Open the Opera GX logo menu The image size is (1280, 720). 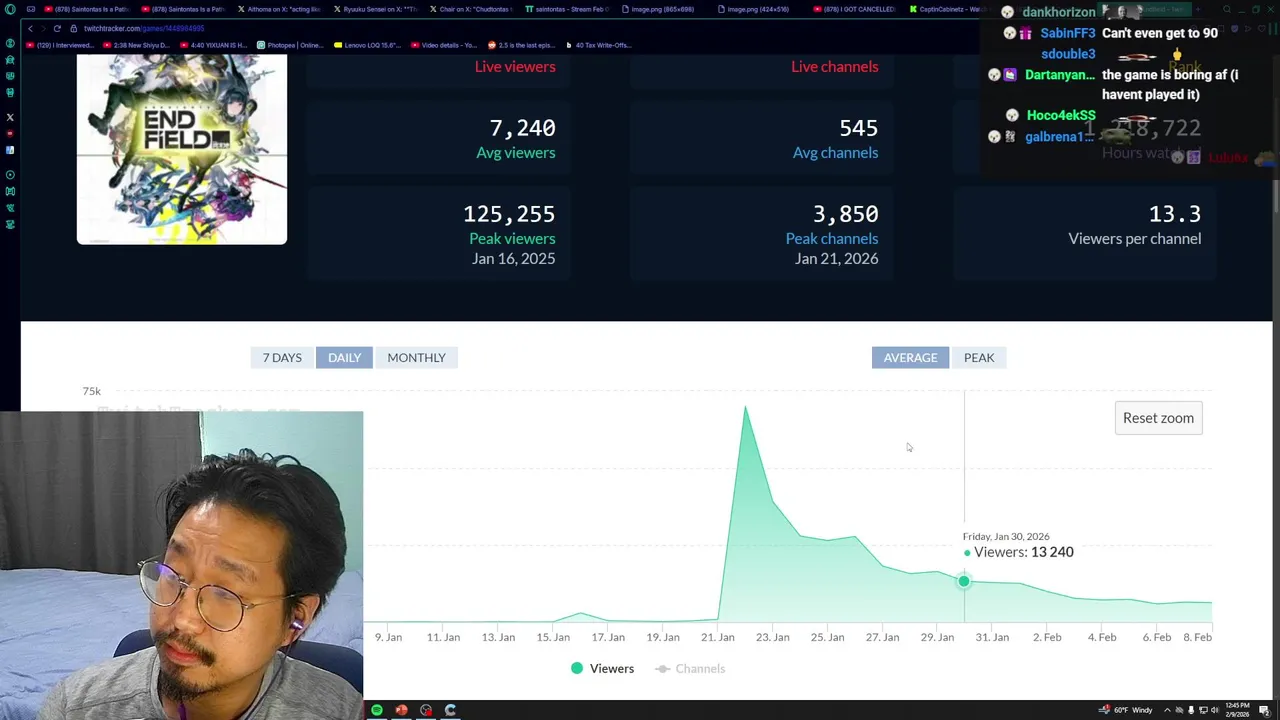point(10,9)
